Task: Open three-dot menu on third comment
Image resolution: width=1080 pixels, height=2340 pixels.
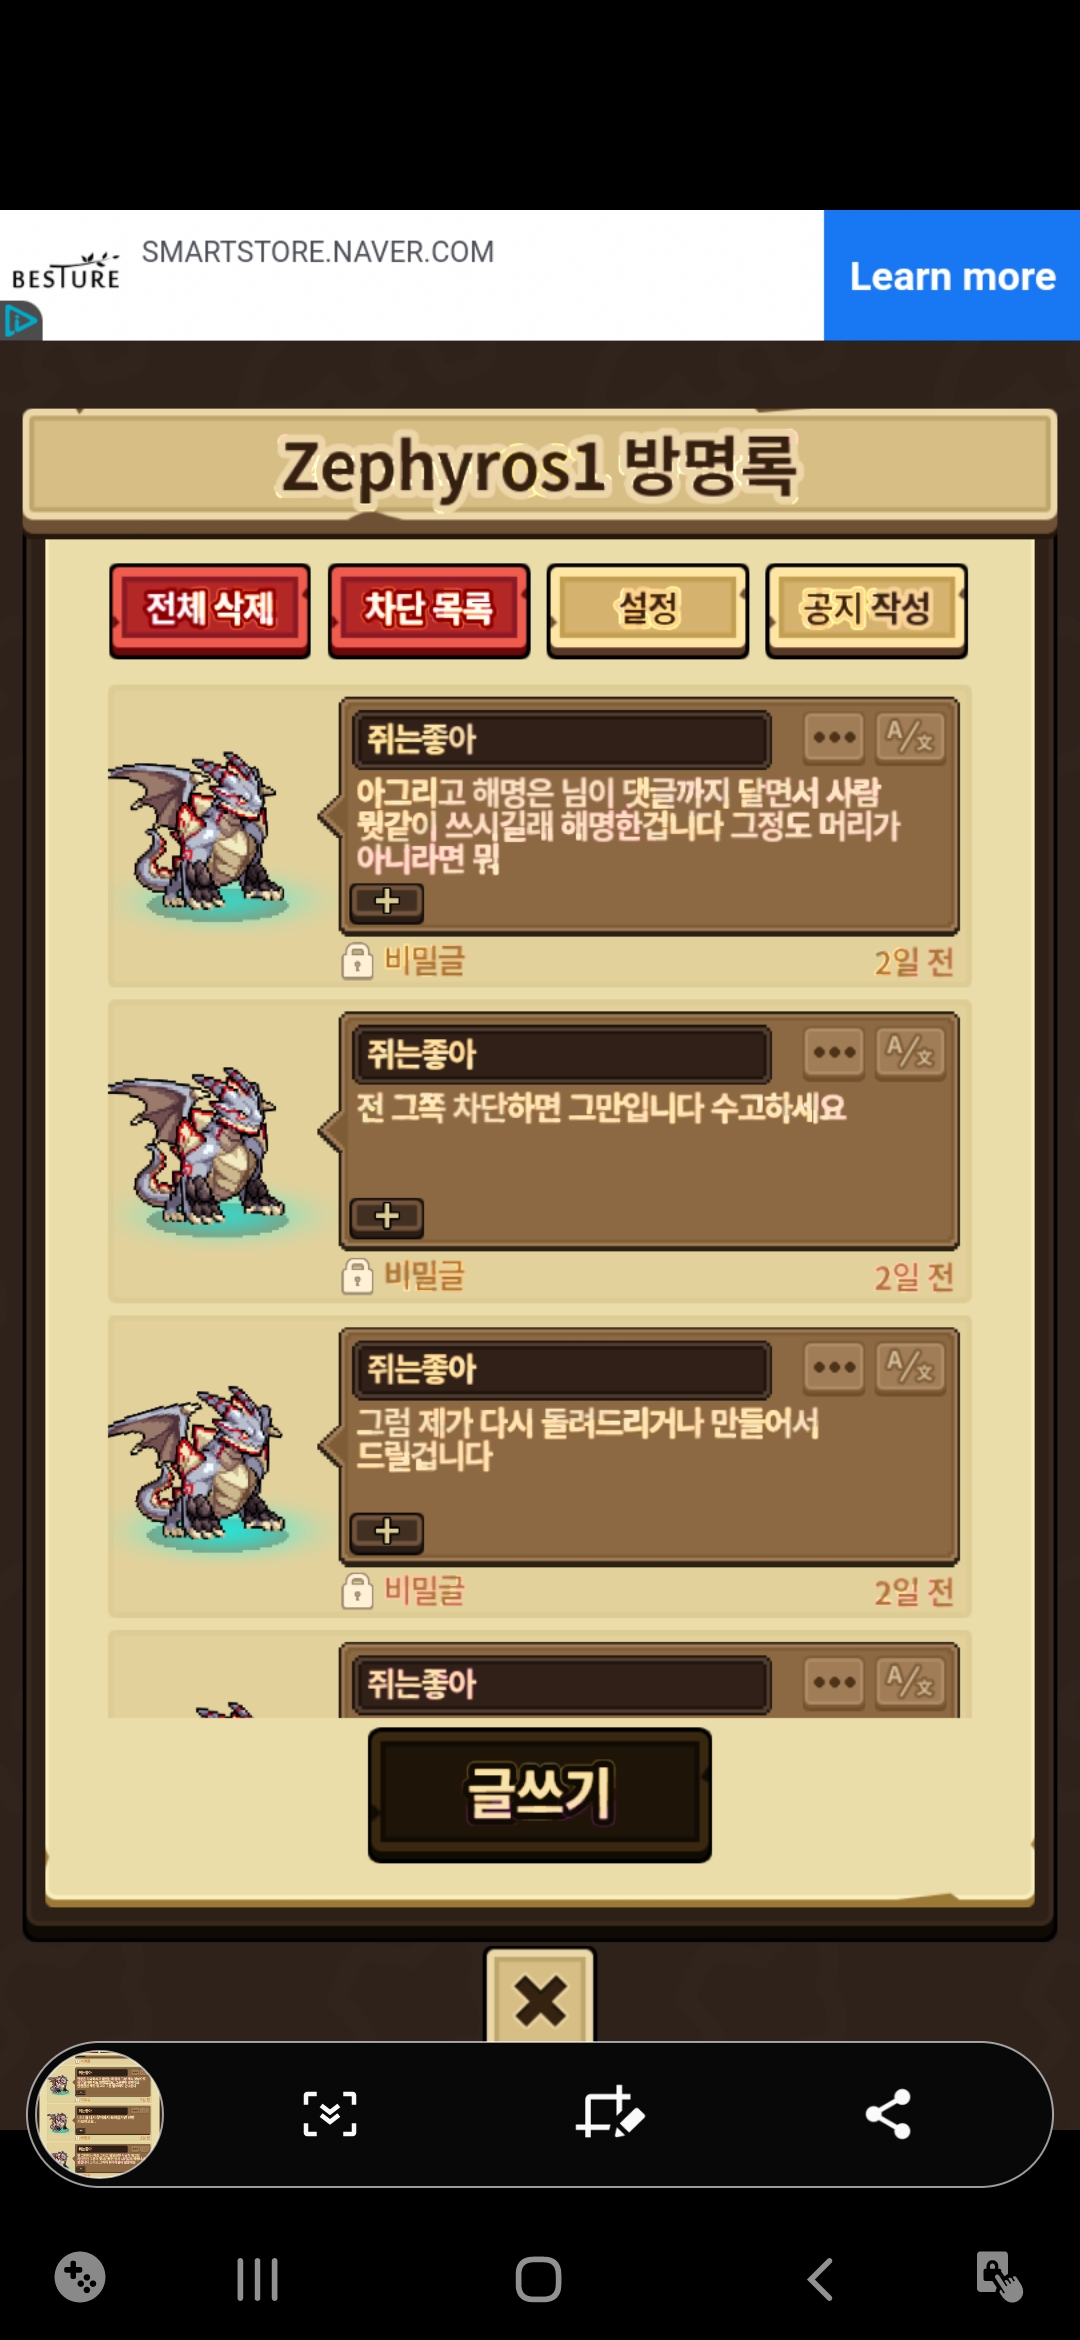Action: 834,1367
